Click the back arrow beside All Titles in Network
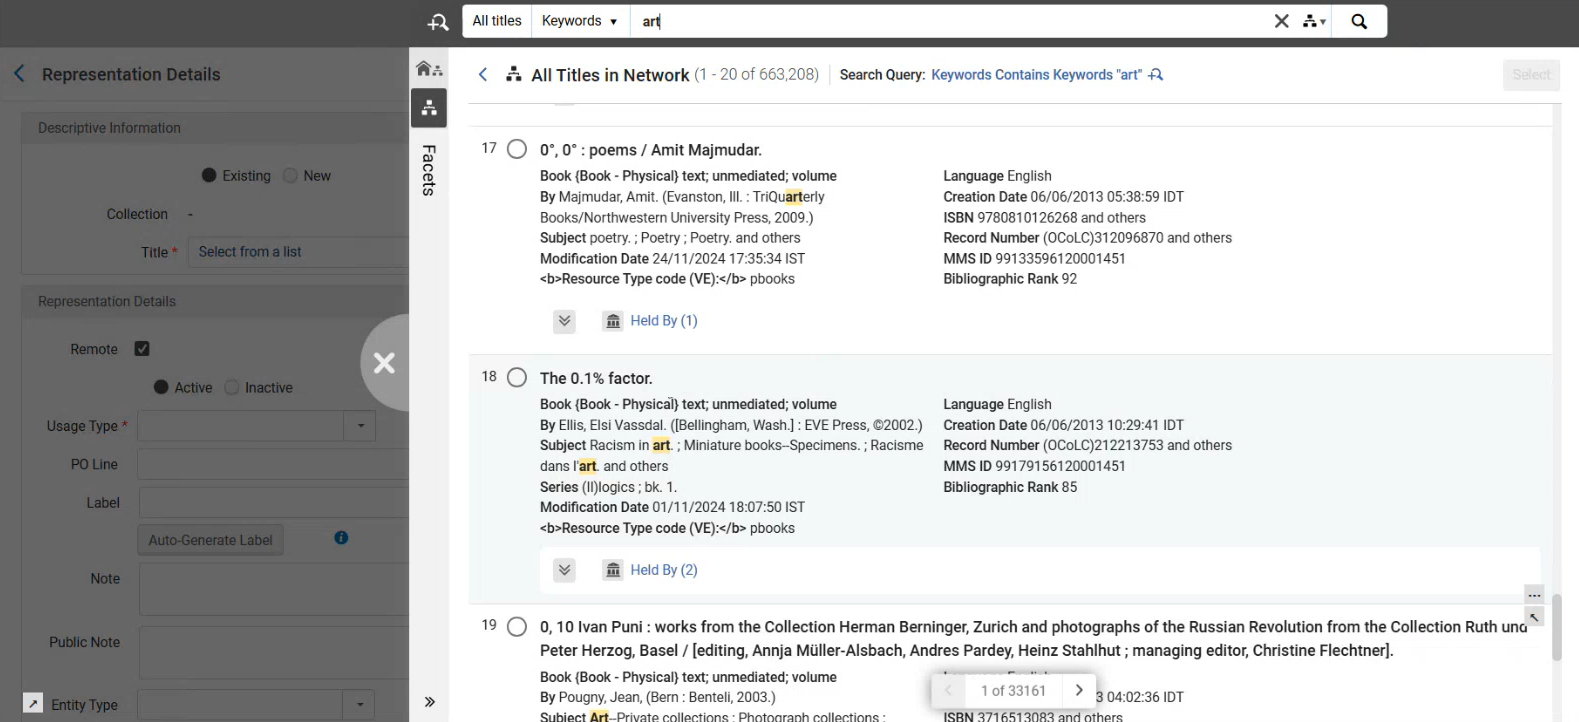 pyautogui.click(x=483, y=75)
